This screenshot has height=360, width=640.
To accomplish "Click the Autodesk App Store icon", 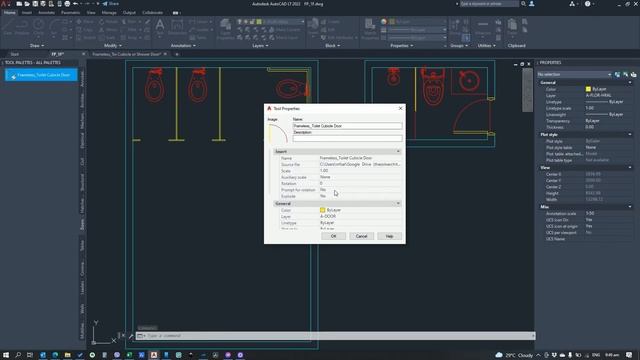I will pyautogui.click(x=572, y=4).
